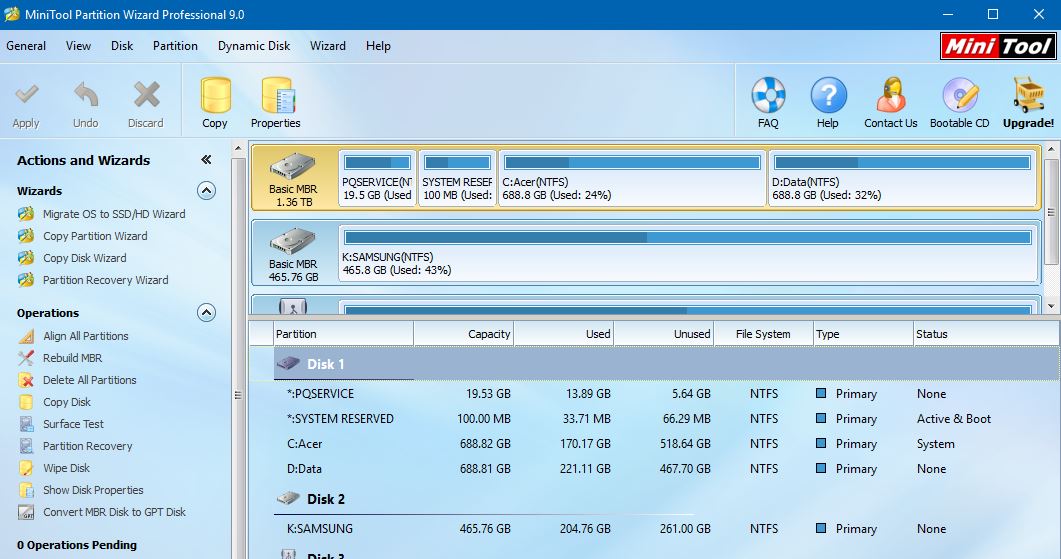The height and width of the screenshot is (559, 1061).
Task: Launch Copy Partition Wizard
Action: click(95, 236)
